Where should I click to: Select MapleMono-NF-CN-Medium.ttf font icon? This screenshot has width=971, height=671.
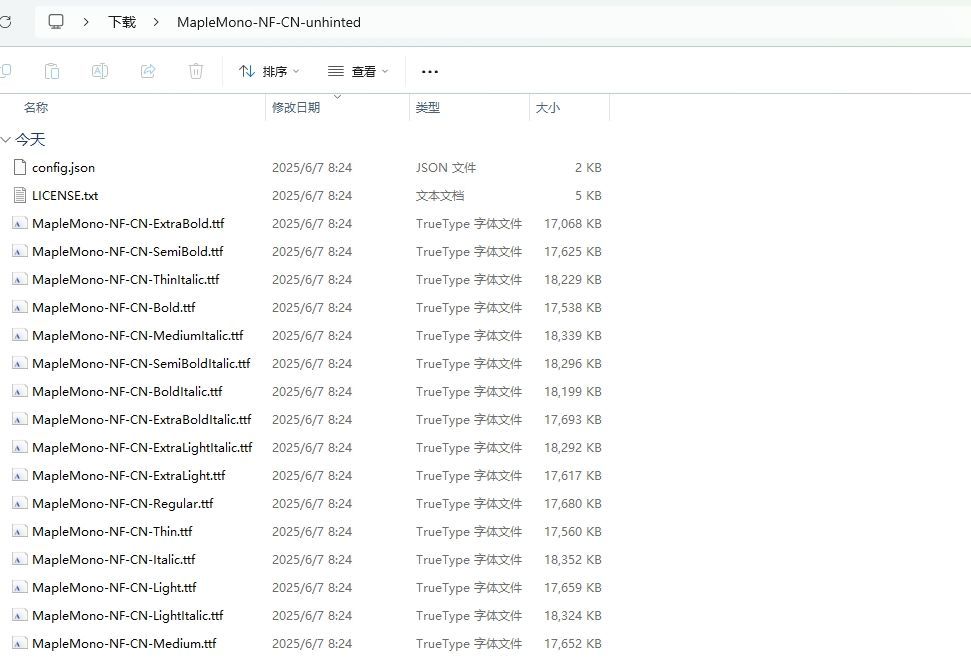tap(20, 644)
